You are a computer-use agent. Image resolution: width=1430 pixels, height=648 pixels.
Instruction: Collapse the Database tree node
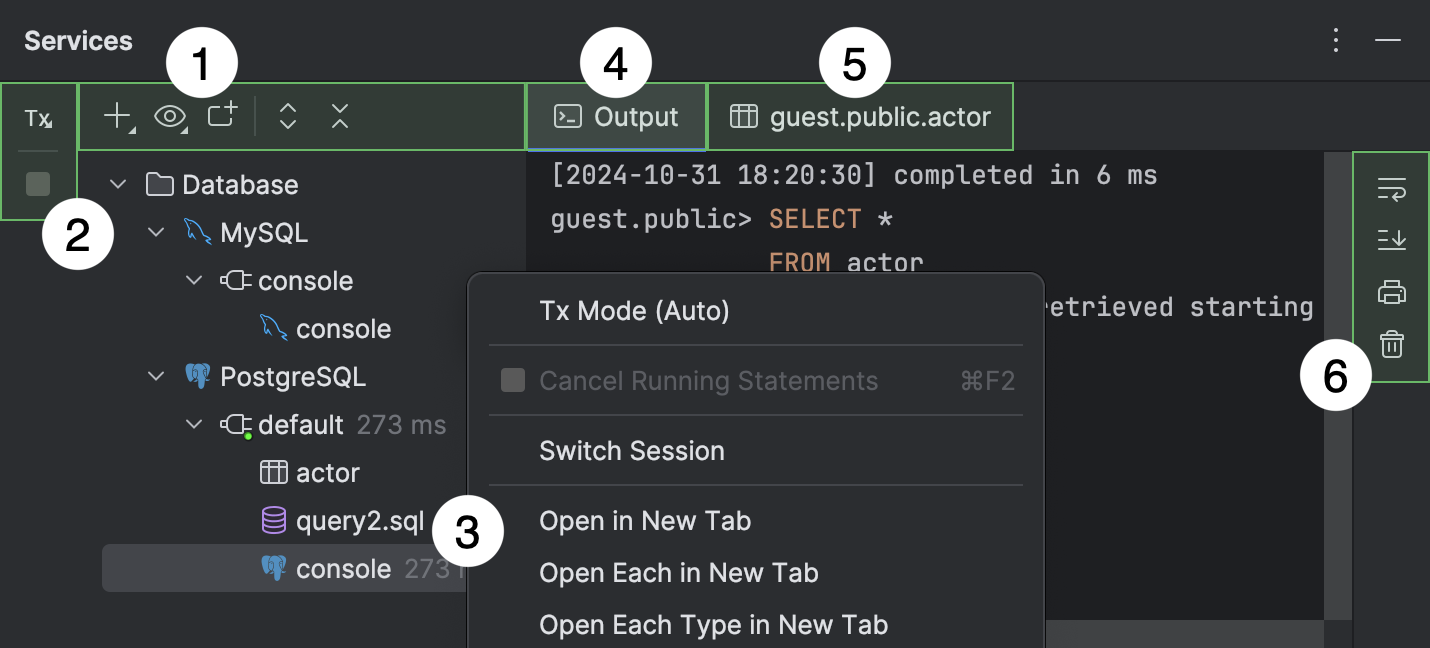118,185
